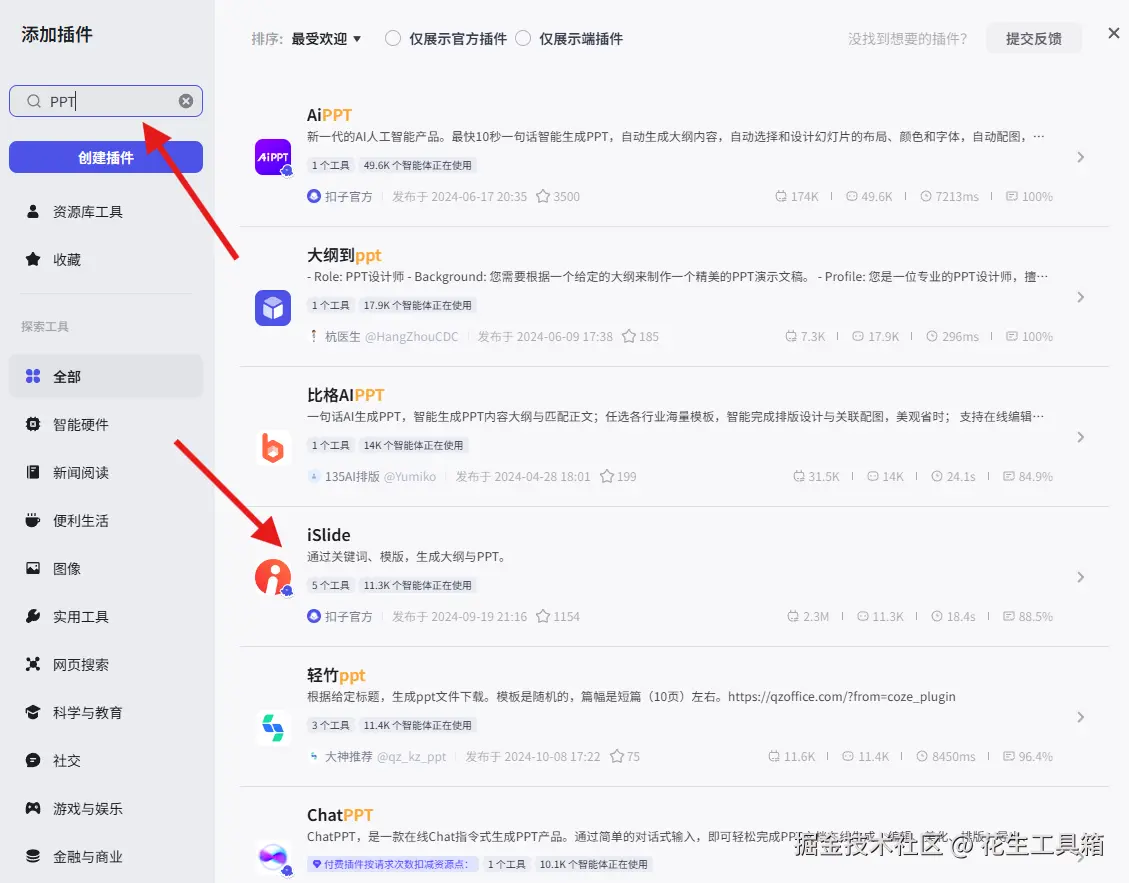Expand the AiPPT row chevron
The width and height of the screenshot is (1129, 883).
(1080, 157)
